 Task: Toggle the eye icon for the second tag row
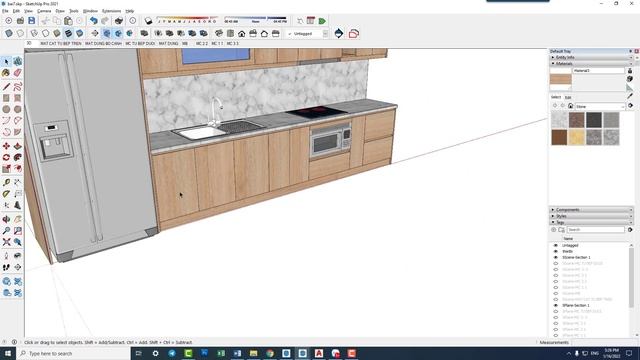pyautogui.click(x=556, y=251)
